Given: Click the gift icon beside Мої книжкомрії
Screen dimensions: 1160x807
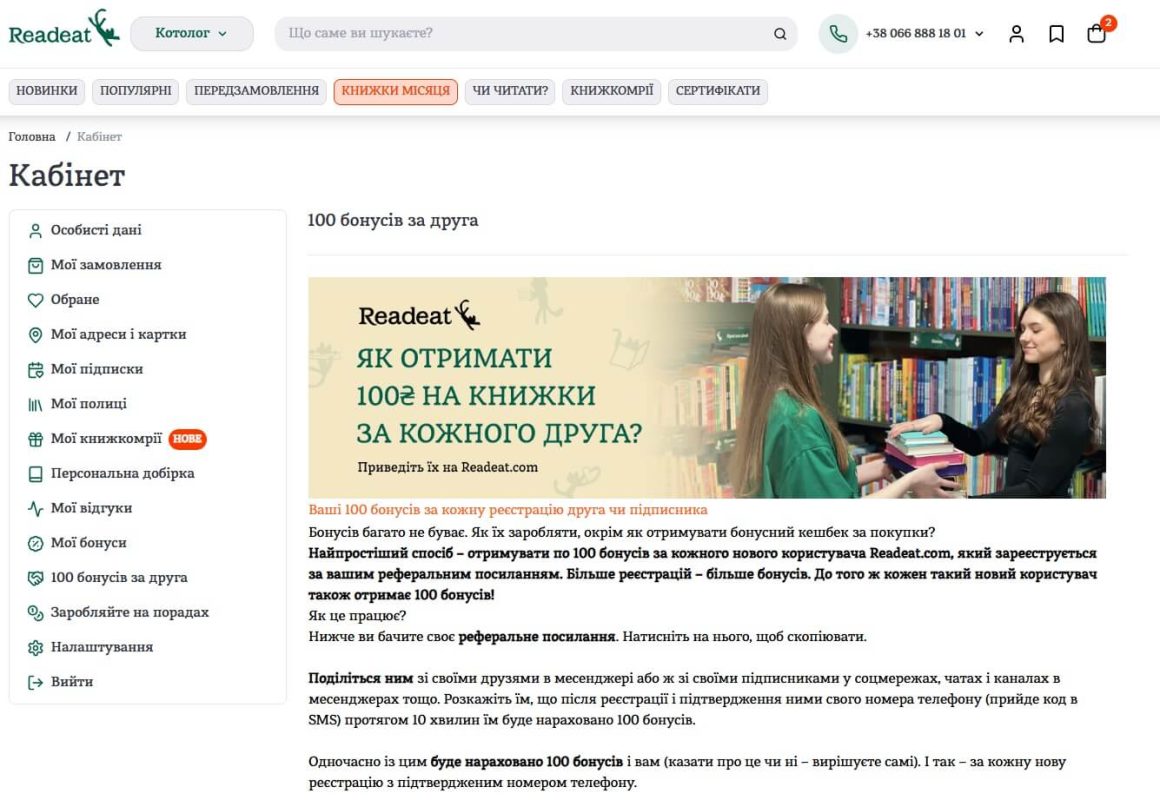Looking at the screenshot, I should tap(35, 439).
